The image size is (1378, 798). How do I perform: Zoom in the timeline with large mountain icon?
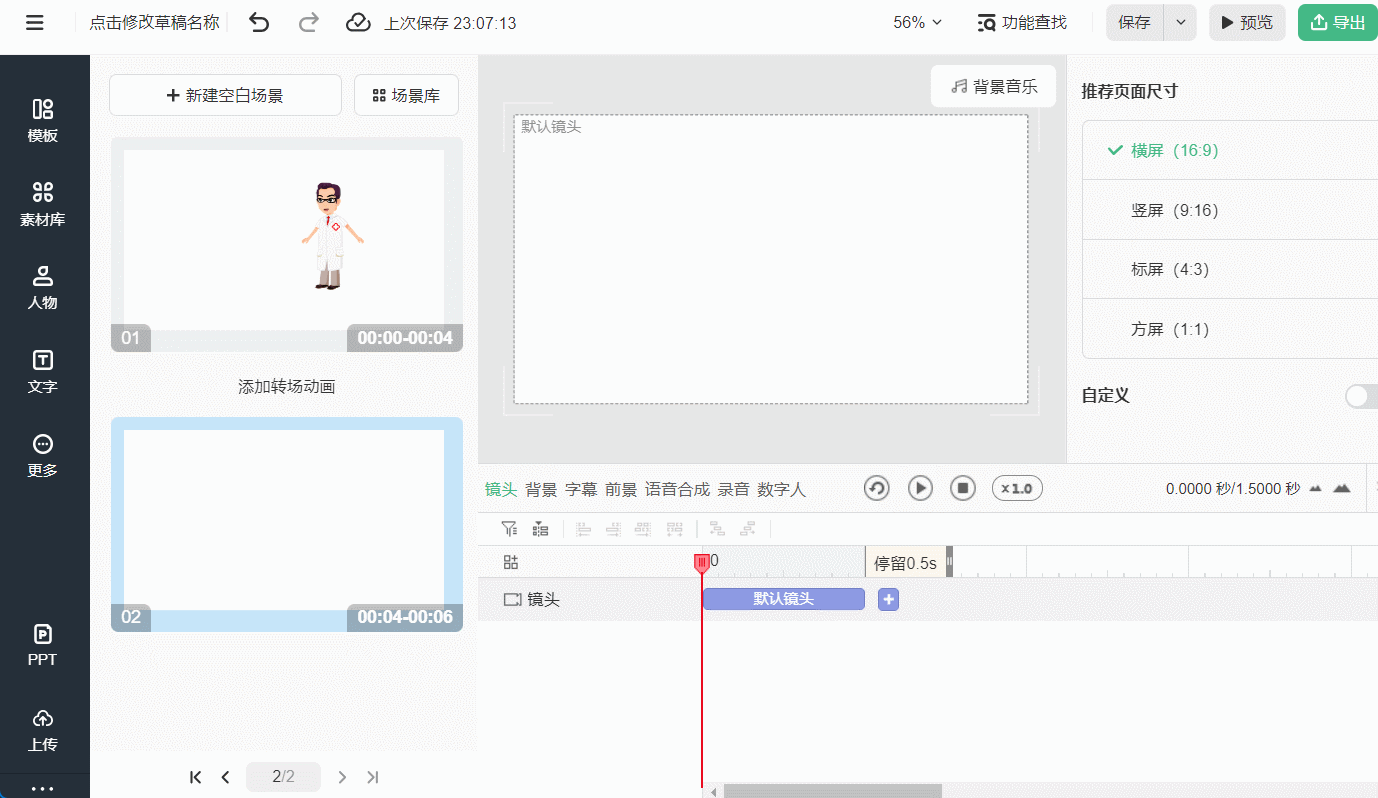tap(1342, 488)
